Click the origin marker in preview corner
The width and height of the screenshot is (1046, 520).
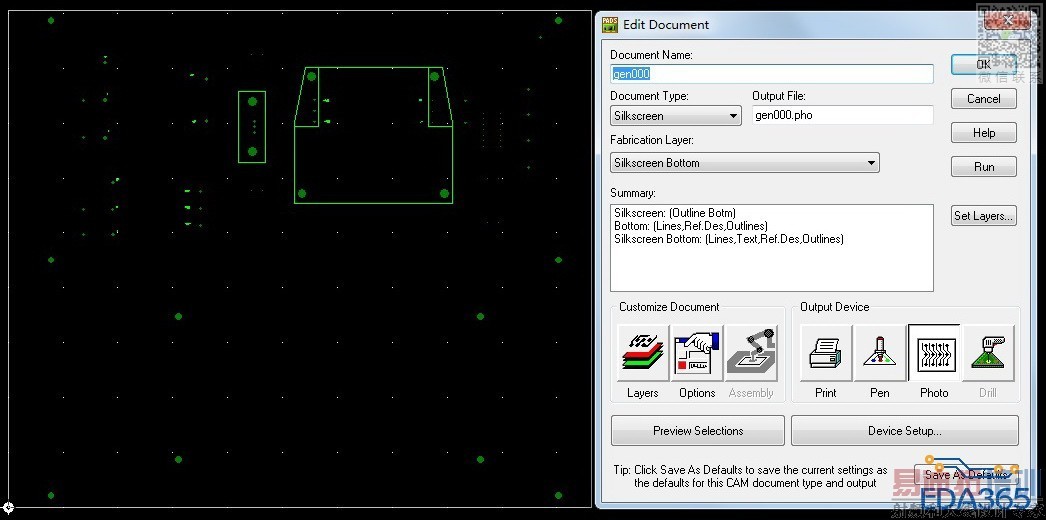(x=9, y=508)
